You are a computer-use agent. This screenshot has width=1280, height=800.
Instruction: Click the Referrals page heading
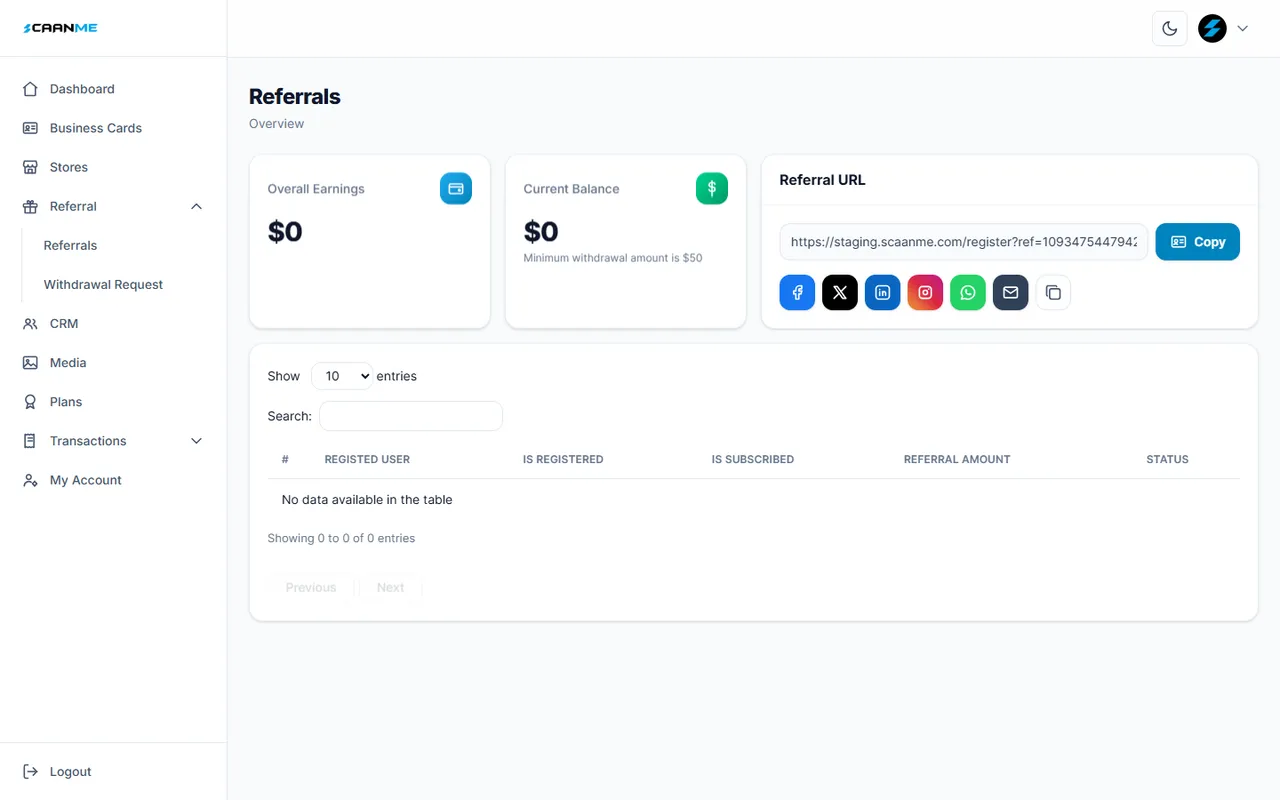click(x=295, y=96)
